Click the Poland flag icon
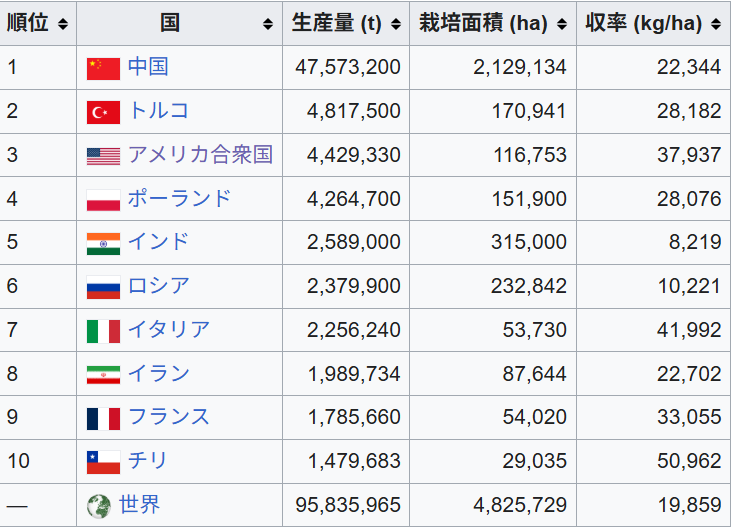731x528 pixels. [x=103, y=200]
